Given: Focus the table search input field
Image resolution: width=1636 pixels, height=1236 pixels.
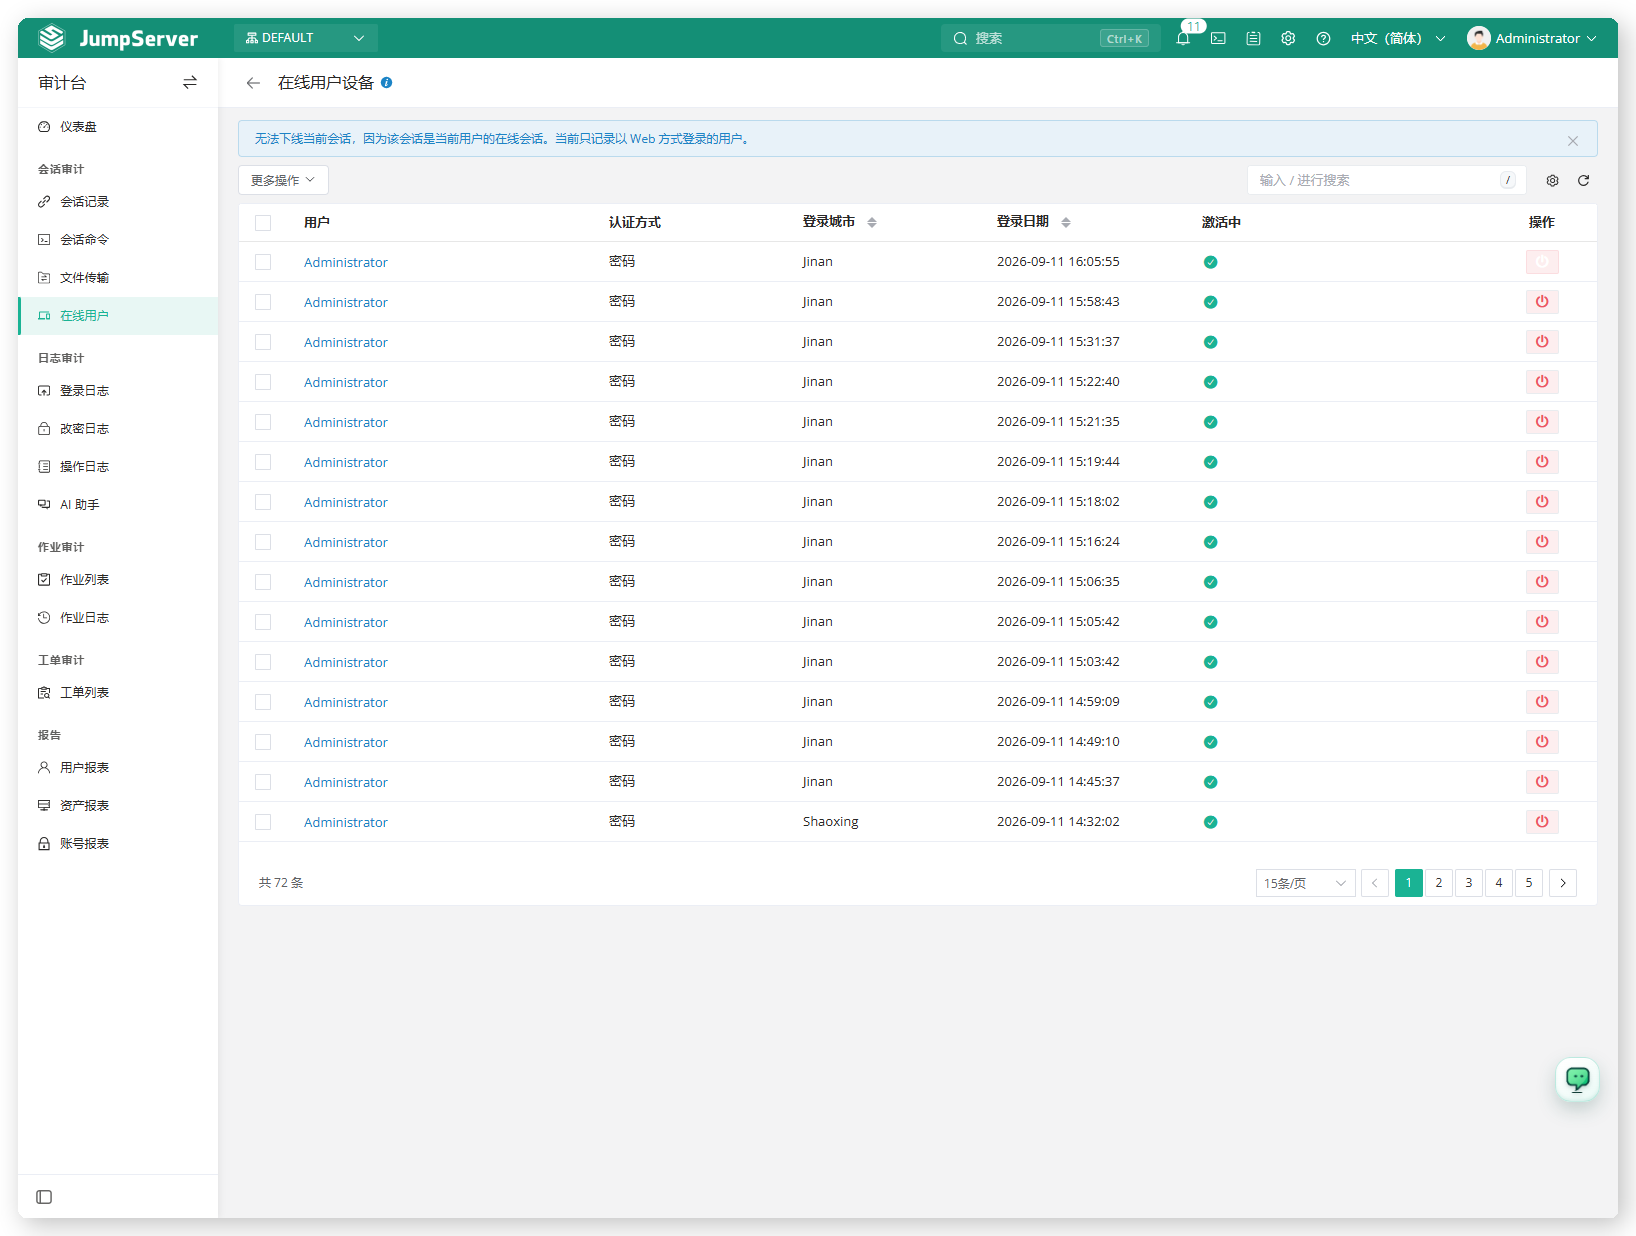Looking at the screenshot, I should [1386, 180].
